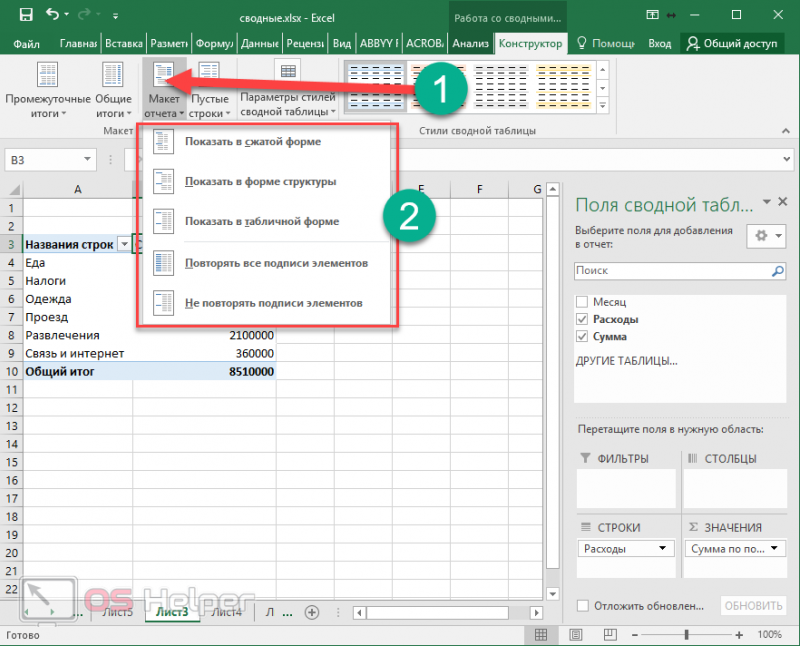Viewport: 800px width, 646px height.
Task: Zoom out with the minus button
Action: pos(635,635)
